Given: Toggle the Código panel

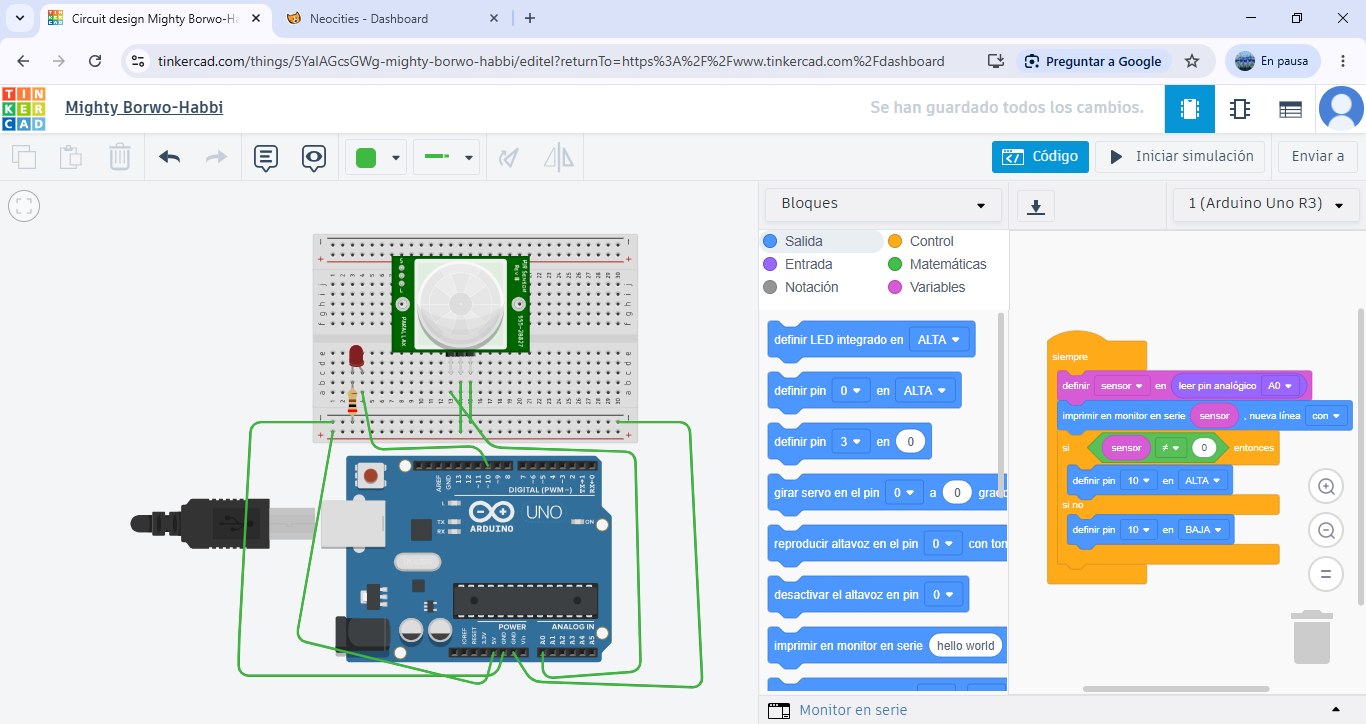Looking at the screenshot, I should (1040, 156).
